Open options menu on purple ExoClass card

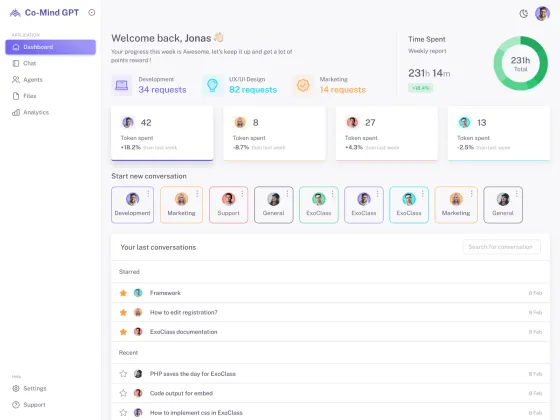click(x=378, y=194)
